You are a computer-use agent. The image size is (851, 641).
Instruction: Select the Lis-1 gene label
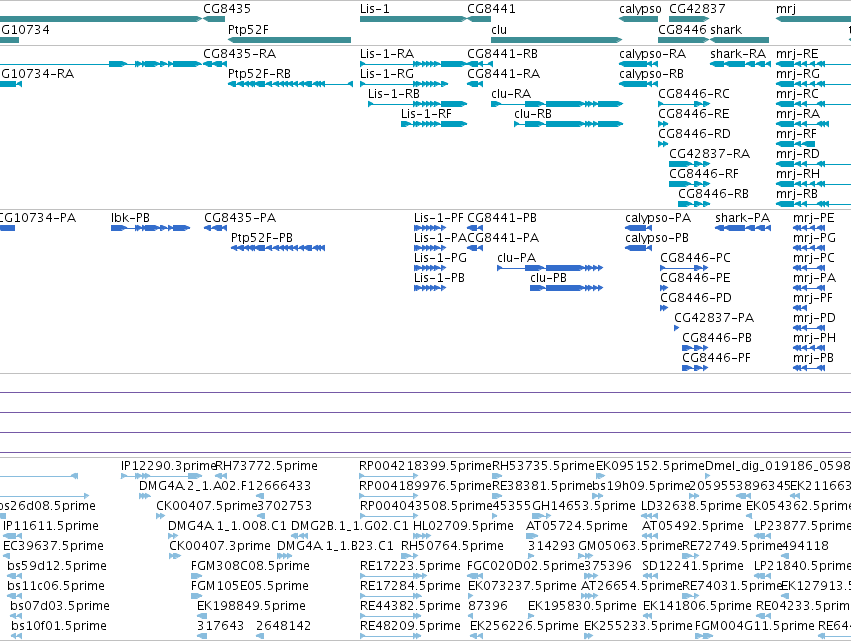pyautogui.click(x=374, y=9)
